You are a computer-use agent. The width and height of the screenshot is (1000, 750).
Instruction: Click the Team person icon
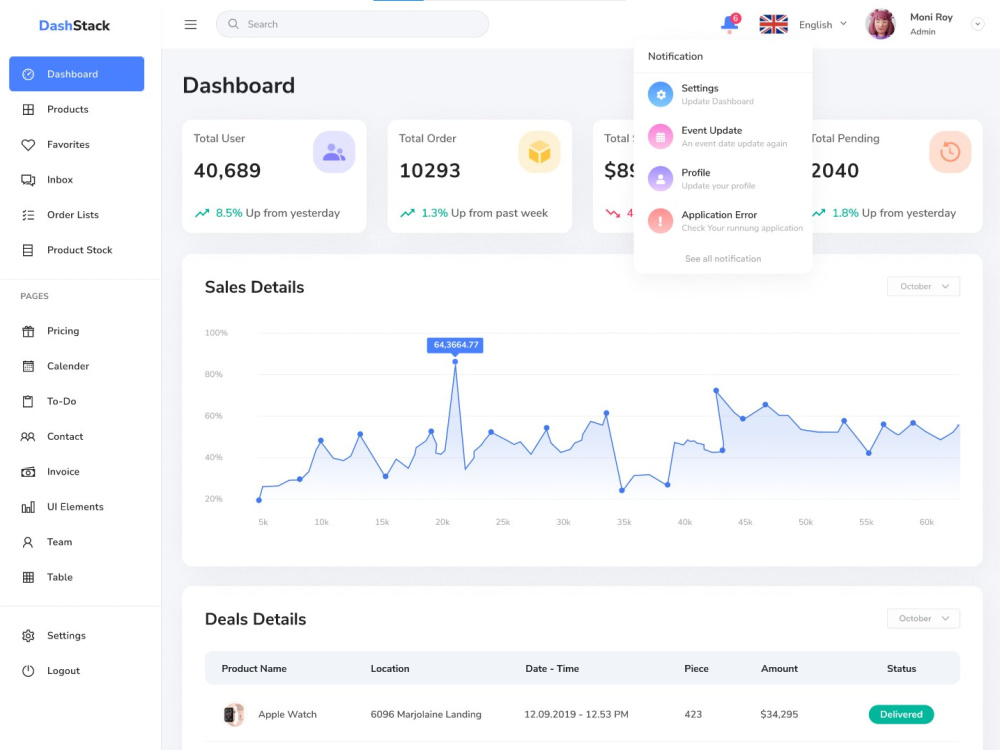click(28, 542)
